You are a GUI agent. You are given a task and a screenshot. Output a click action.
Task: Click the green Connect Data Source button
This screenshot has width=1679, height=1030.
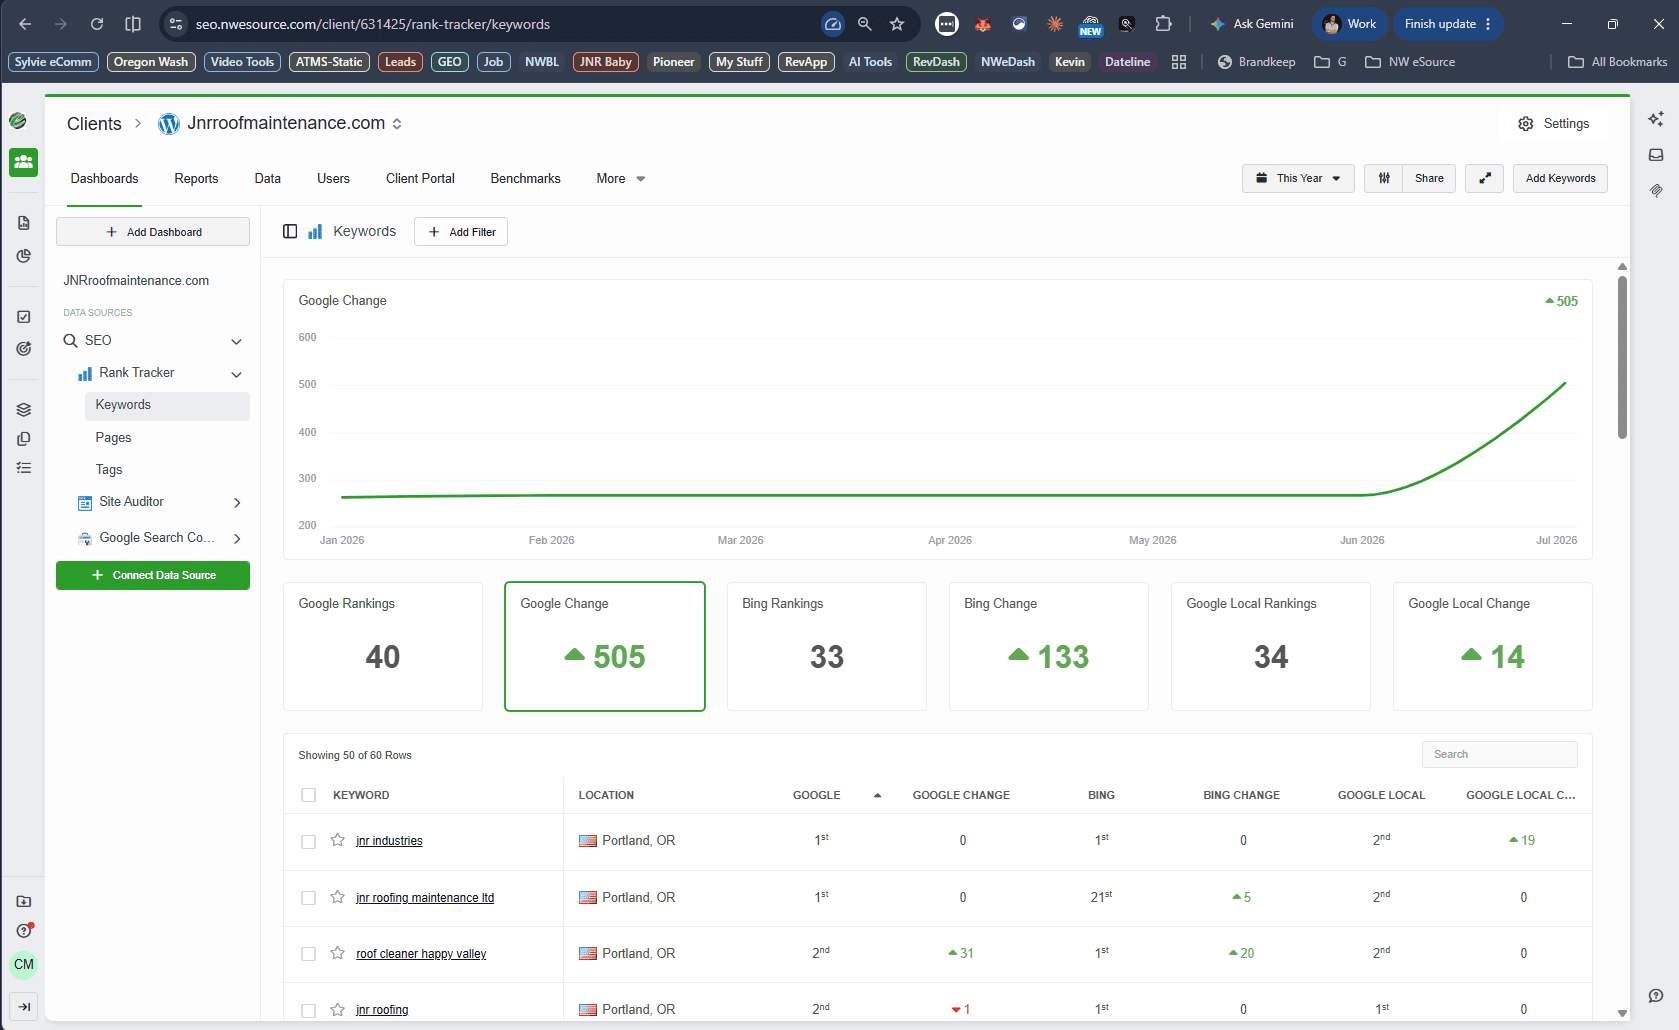pyautogui.click(x=153, y=576)
